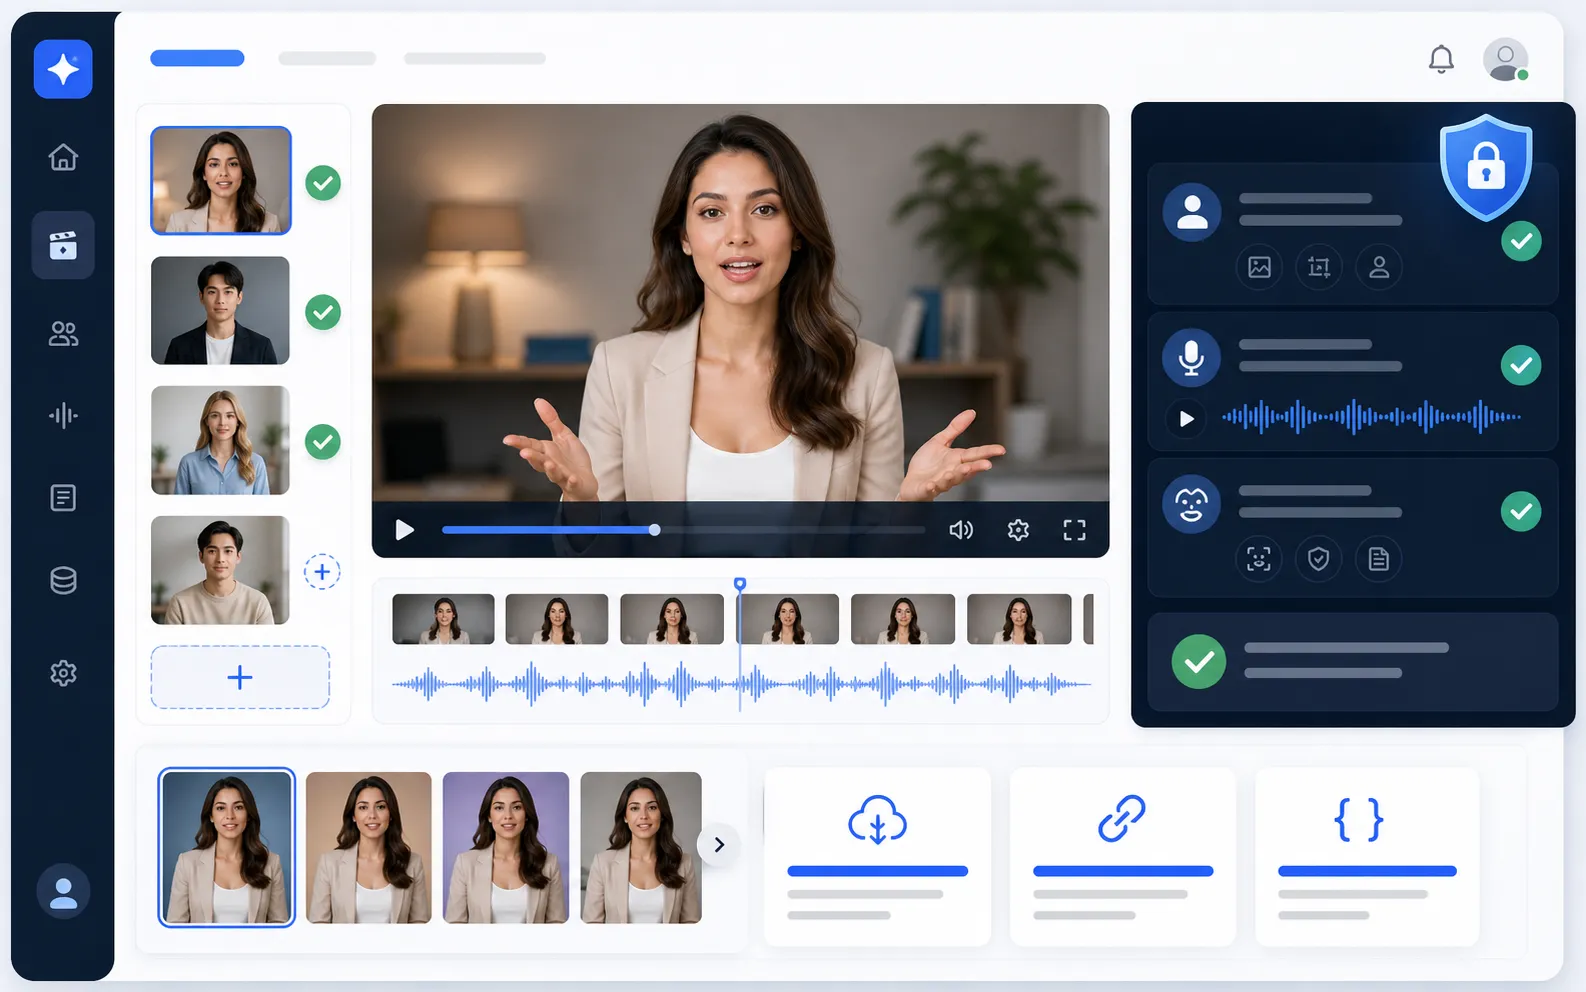Click the sparkle app logo
This screenshot has height=992, width=1586.
(63, 69)
